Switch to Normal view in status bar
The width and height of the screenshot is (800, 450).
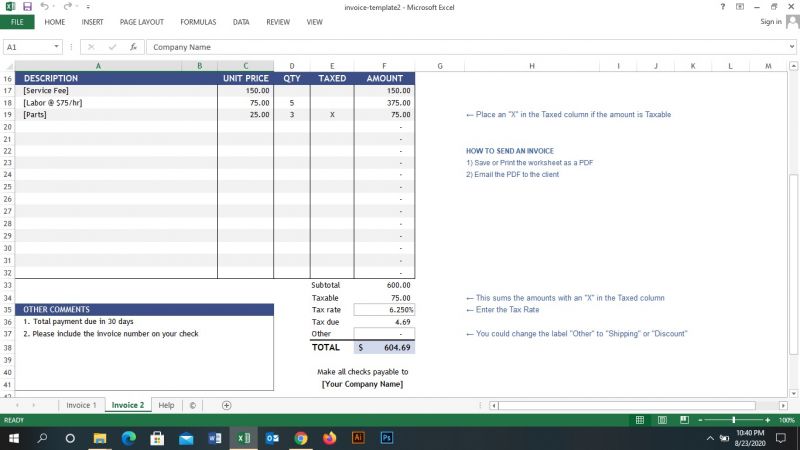click(x=640, y=420)
